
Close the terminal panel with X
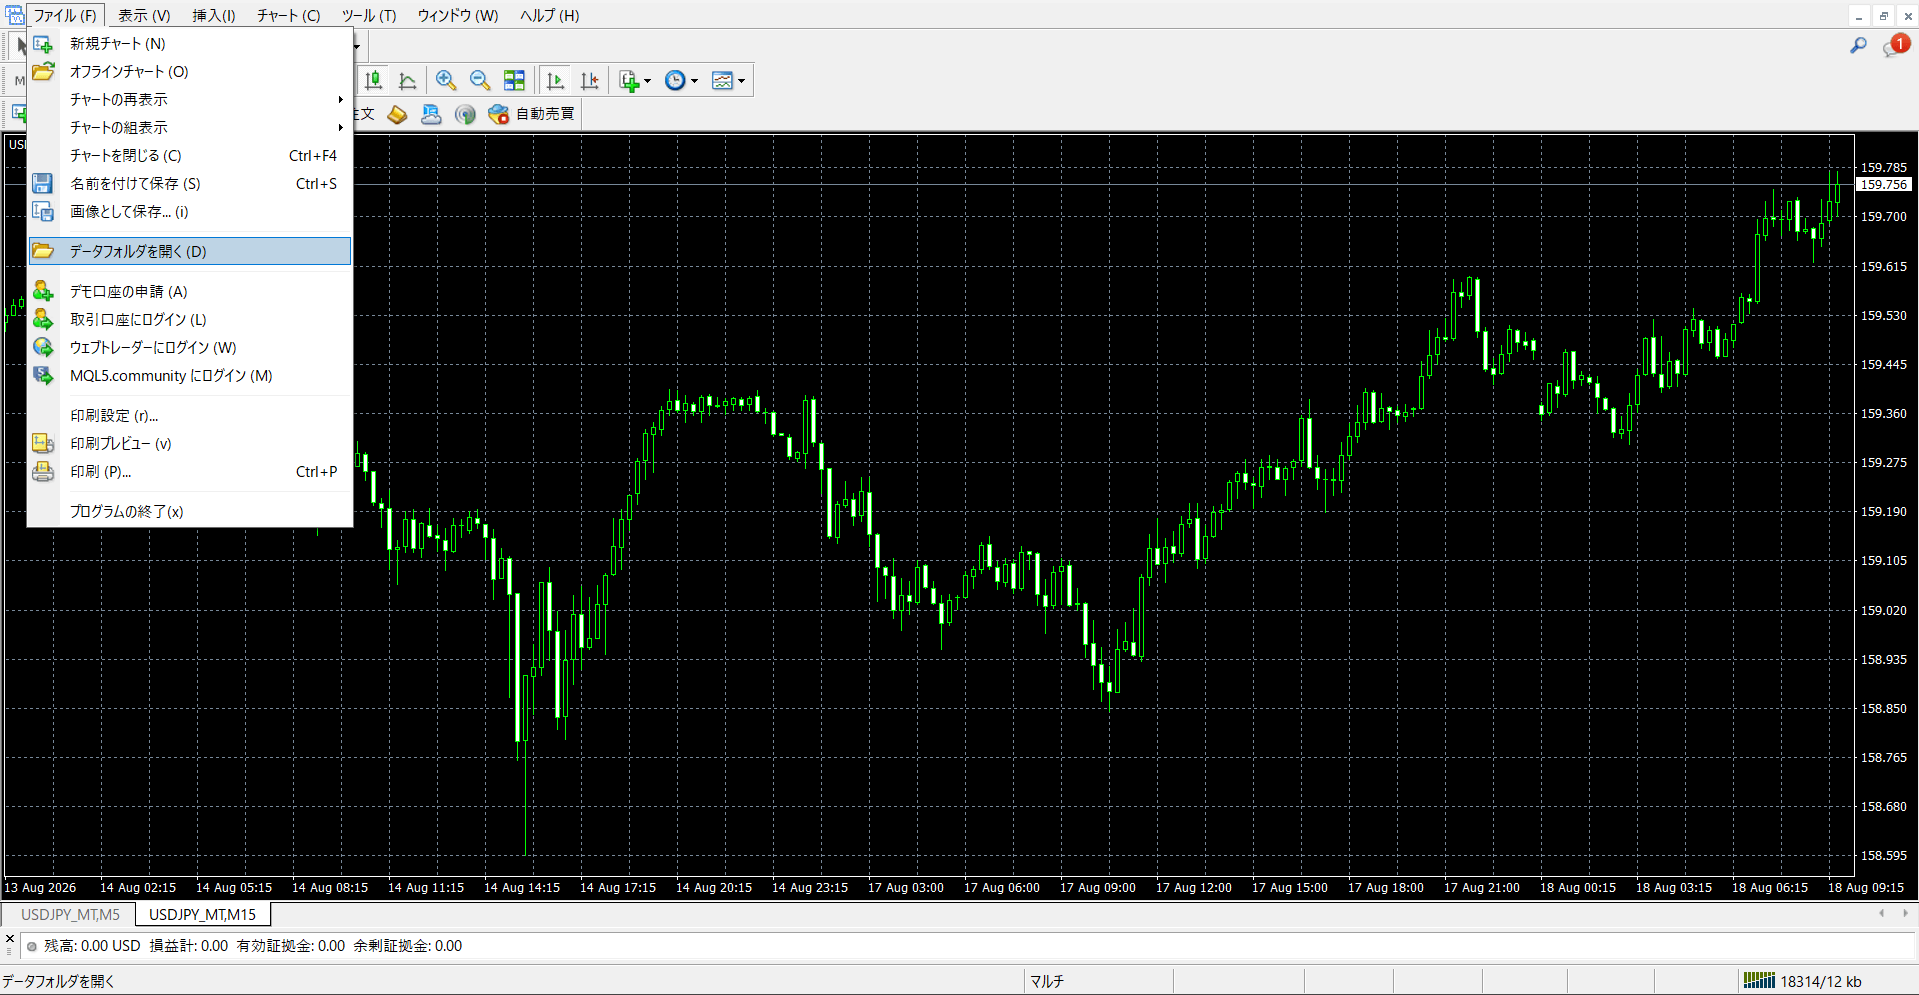pyautogui.click(x=10, y=939)
